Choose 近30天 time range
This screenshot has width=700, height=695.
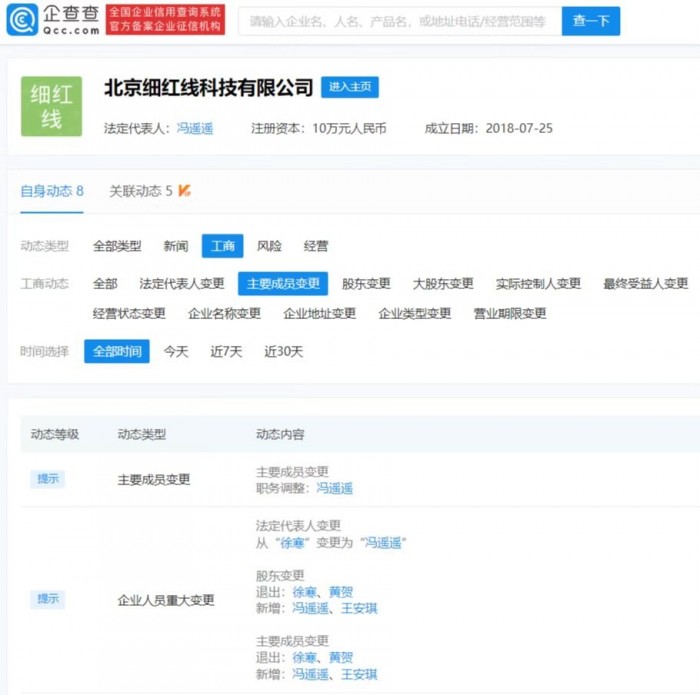pyautogui.click(x=283, y=352)
